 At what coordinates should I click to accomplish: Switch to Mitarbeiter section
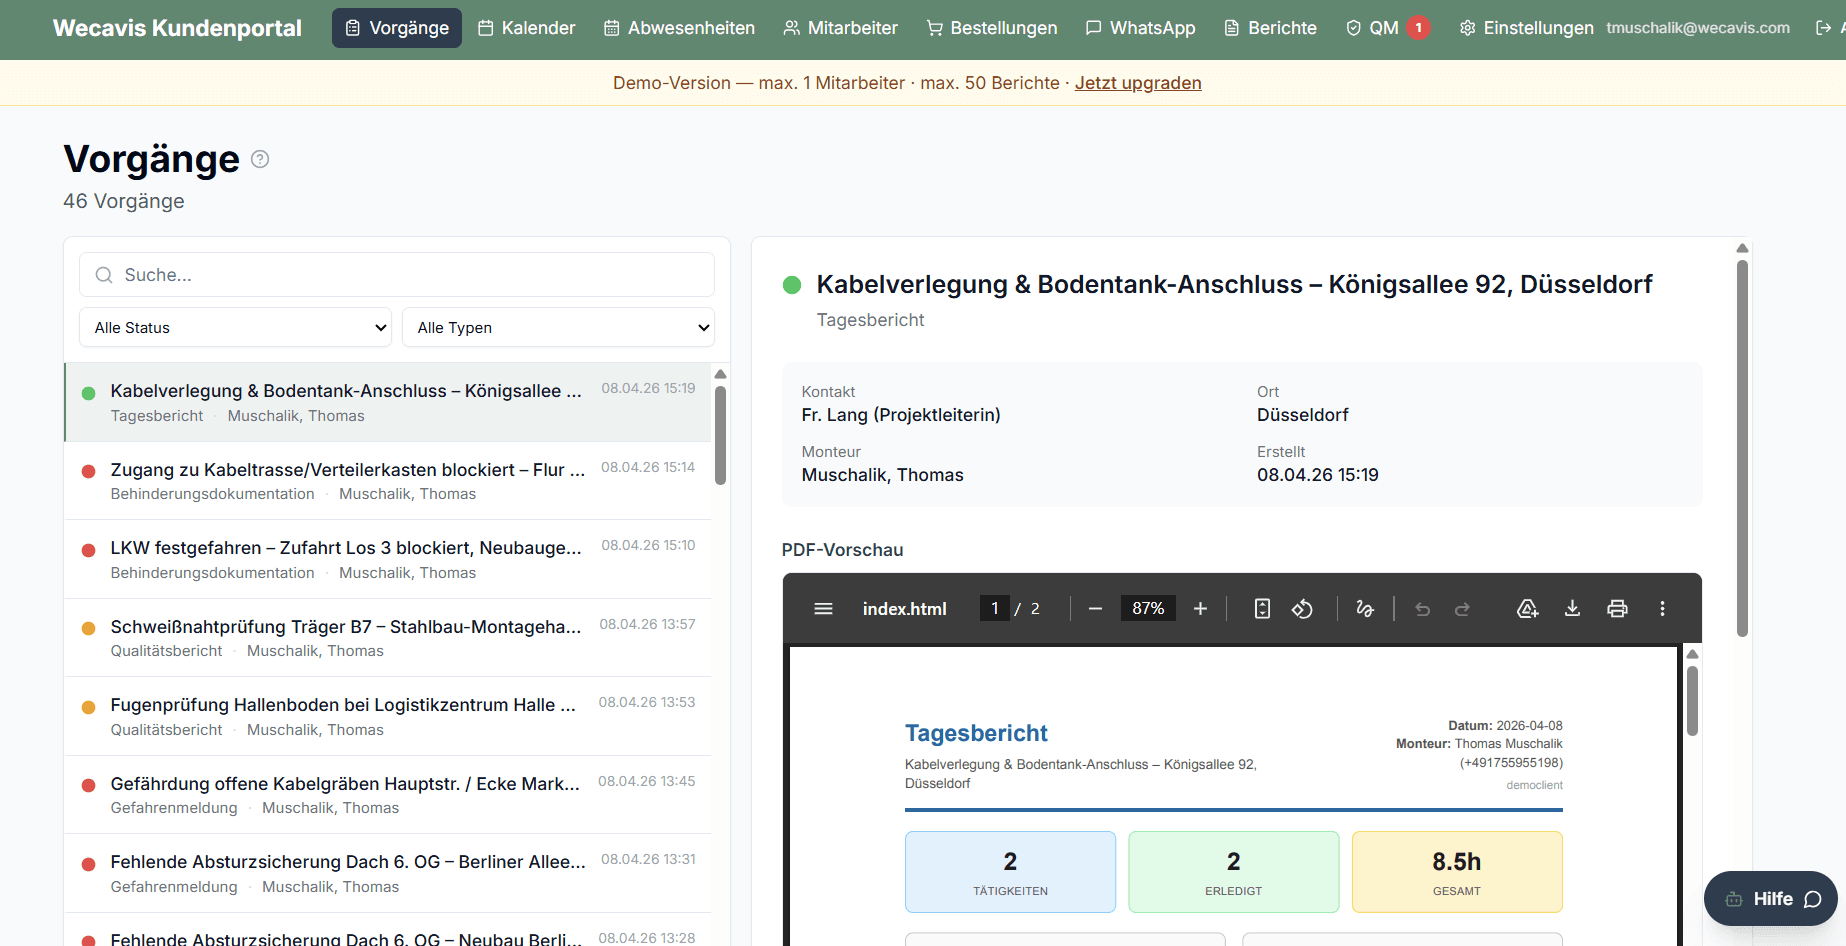click(x=841, y=28)
